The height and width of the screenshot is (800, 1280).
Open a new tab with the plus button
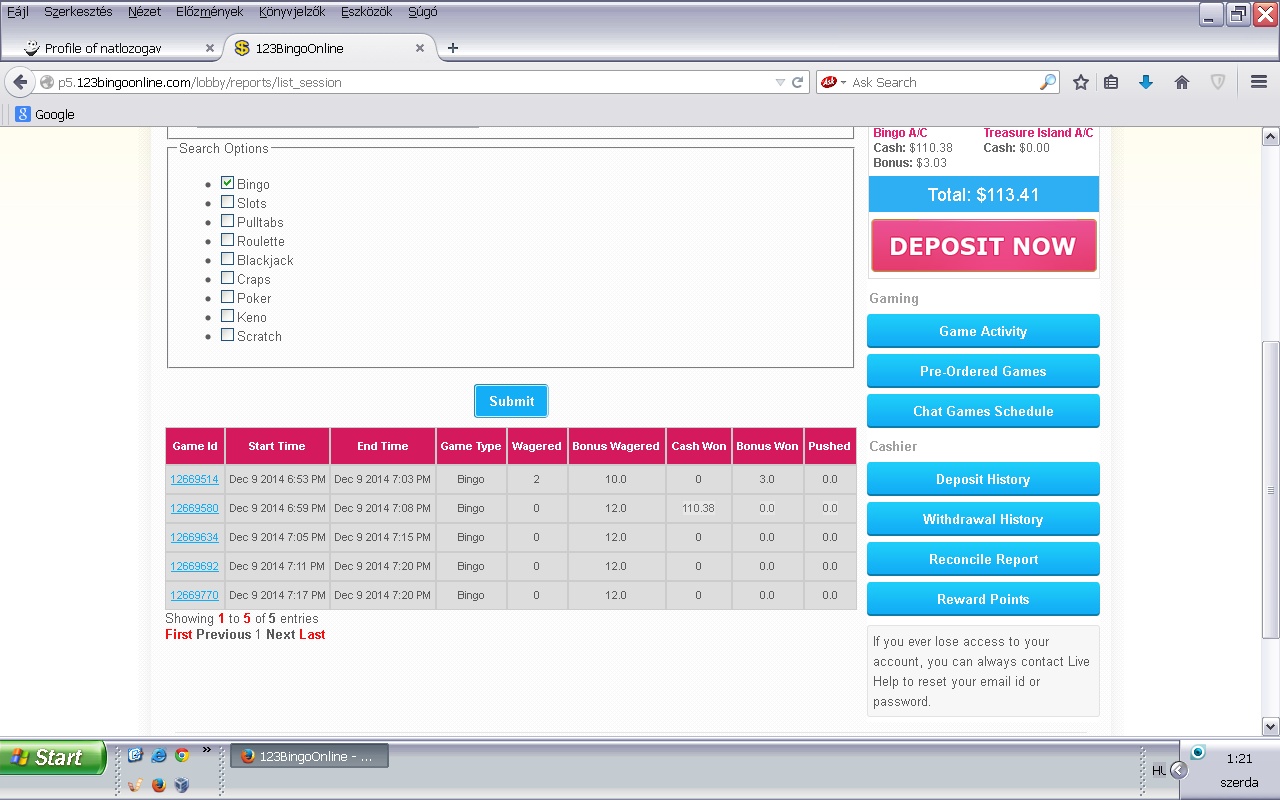point(453,48)
